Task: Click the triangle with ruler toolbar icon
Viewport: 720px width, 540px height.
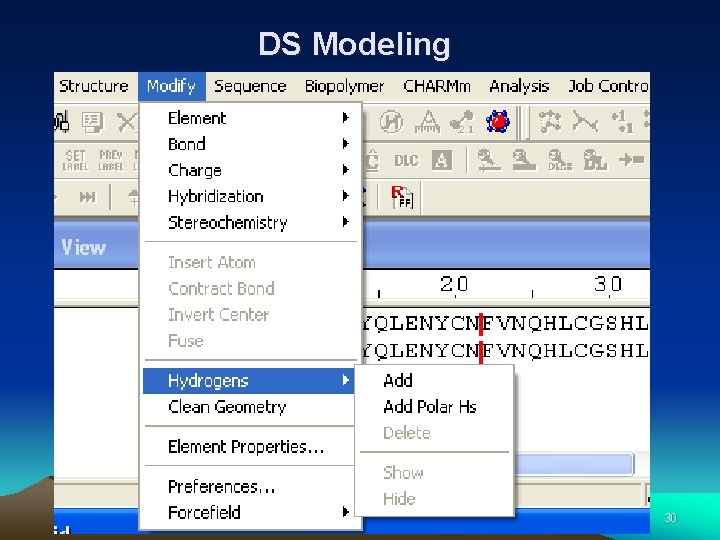Action: [428, 122]
